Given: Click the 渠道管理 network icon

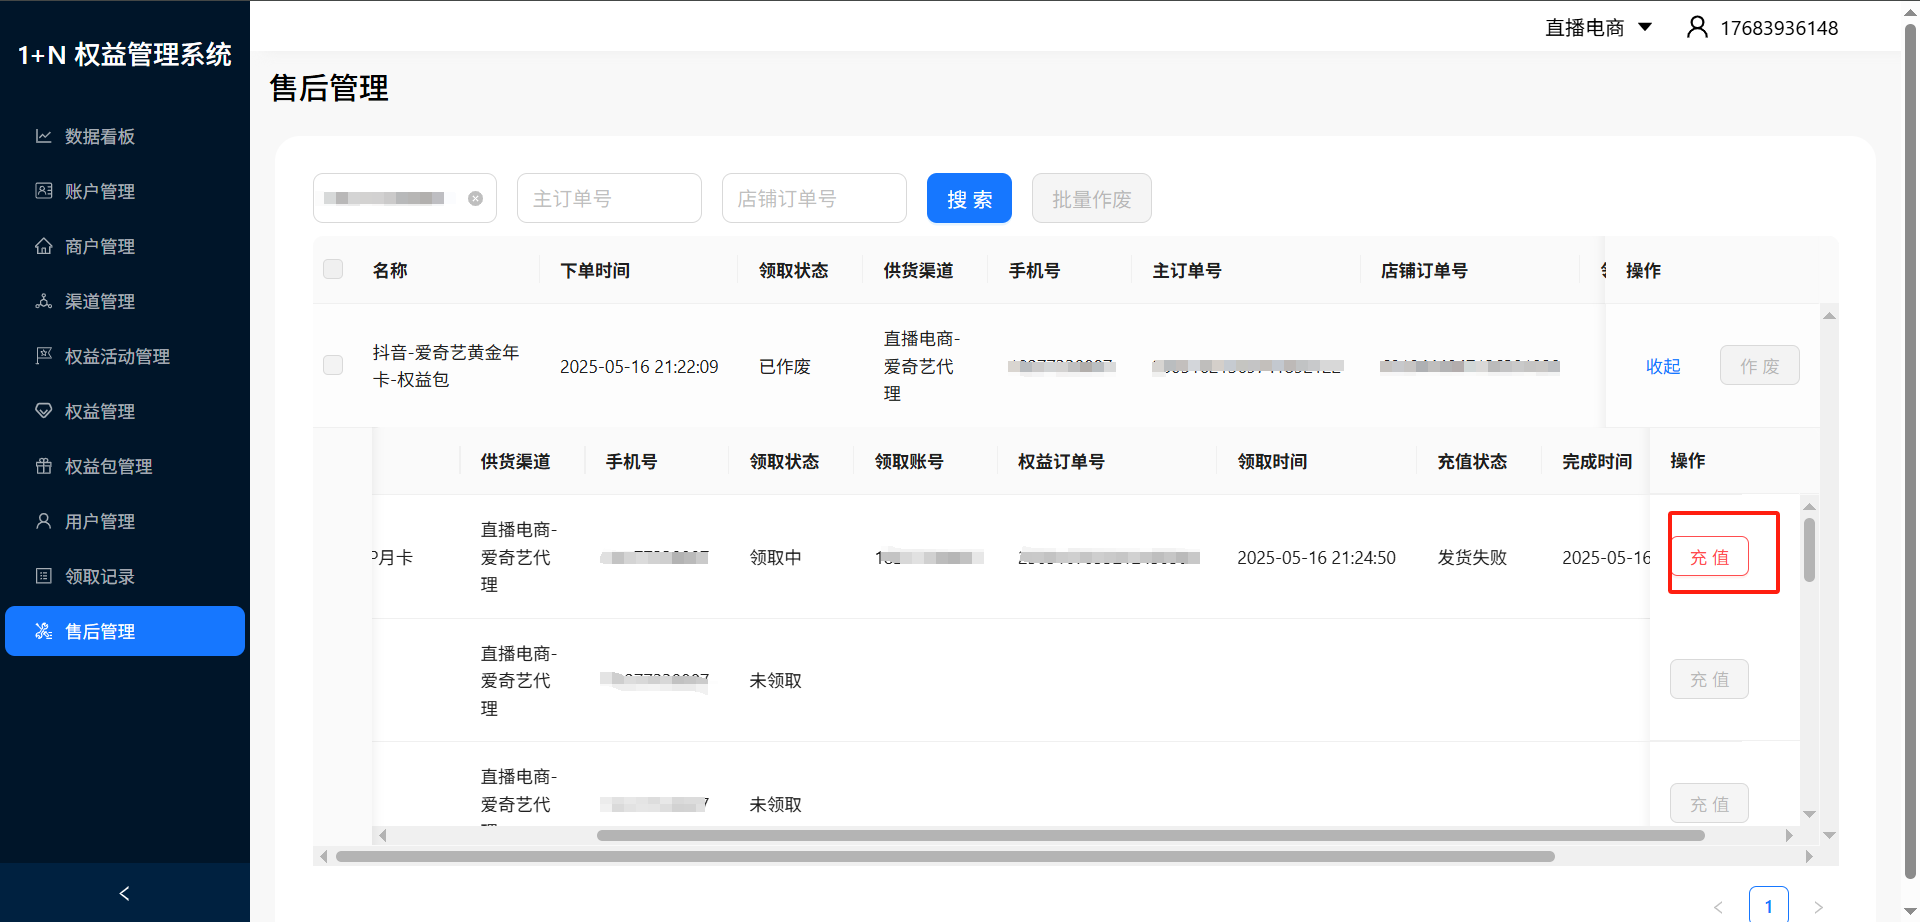Looking at the screenshot, I should tap(43, 301).
